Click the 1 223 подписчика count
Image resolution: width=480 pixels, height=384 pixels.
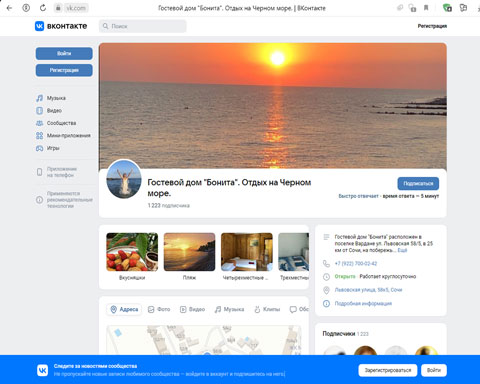click(169, 205)
